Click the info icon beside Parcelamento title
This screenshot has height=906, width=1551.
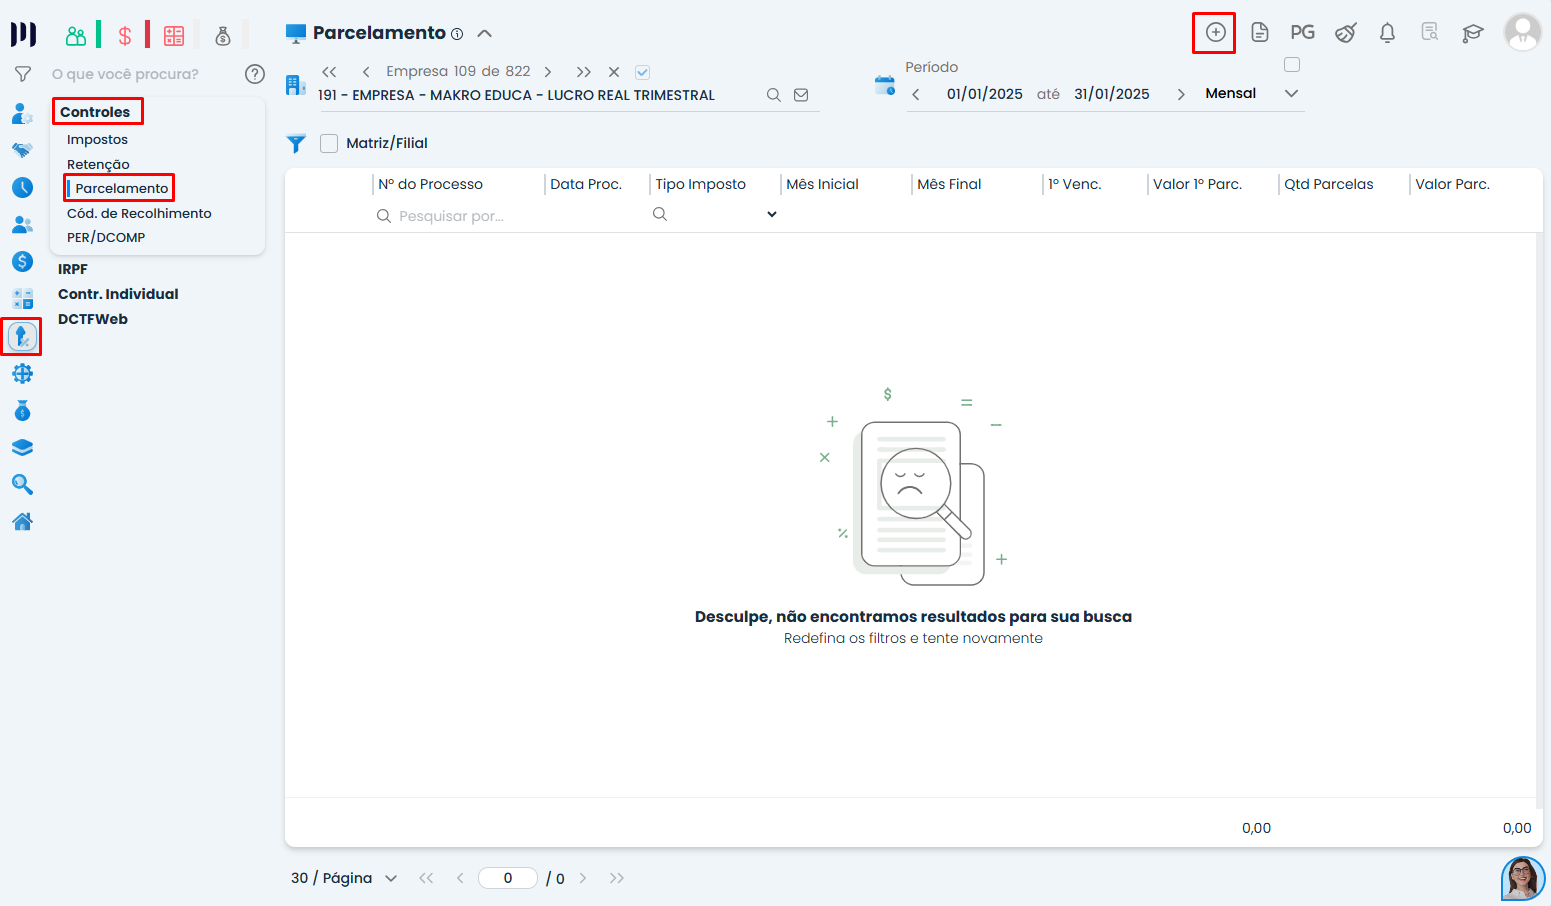pos(457,34)
